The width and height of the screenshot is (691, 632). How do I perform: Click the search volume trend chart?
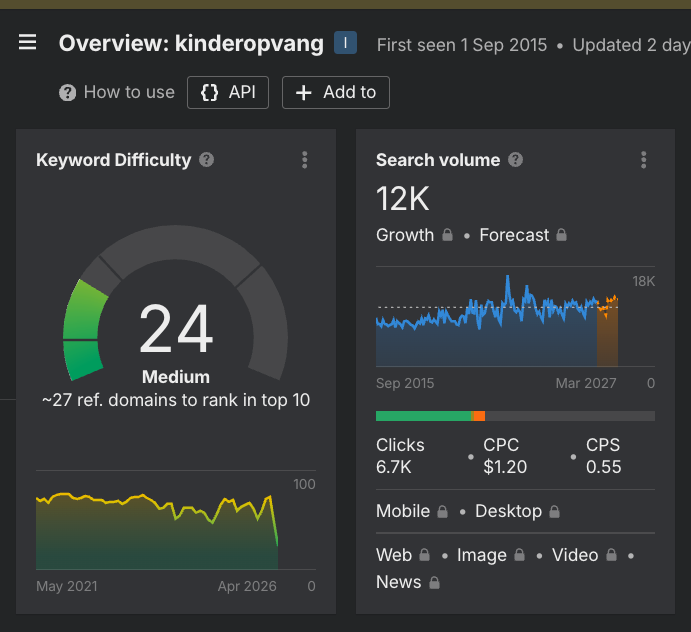497,322
